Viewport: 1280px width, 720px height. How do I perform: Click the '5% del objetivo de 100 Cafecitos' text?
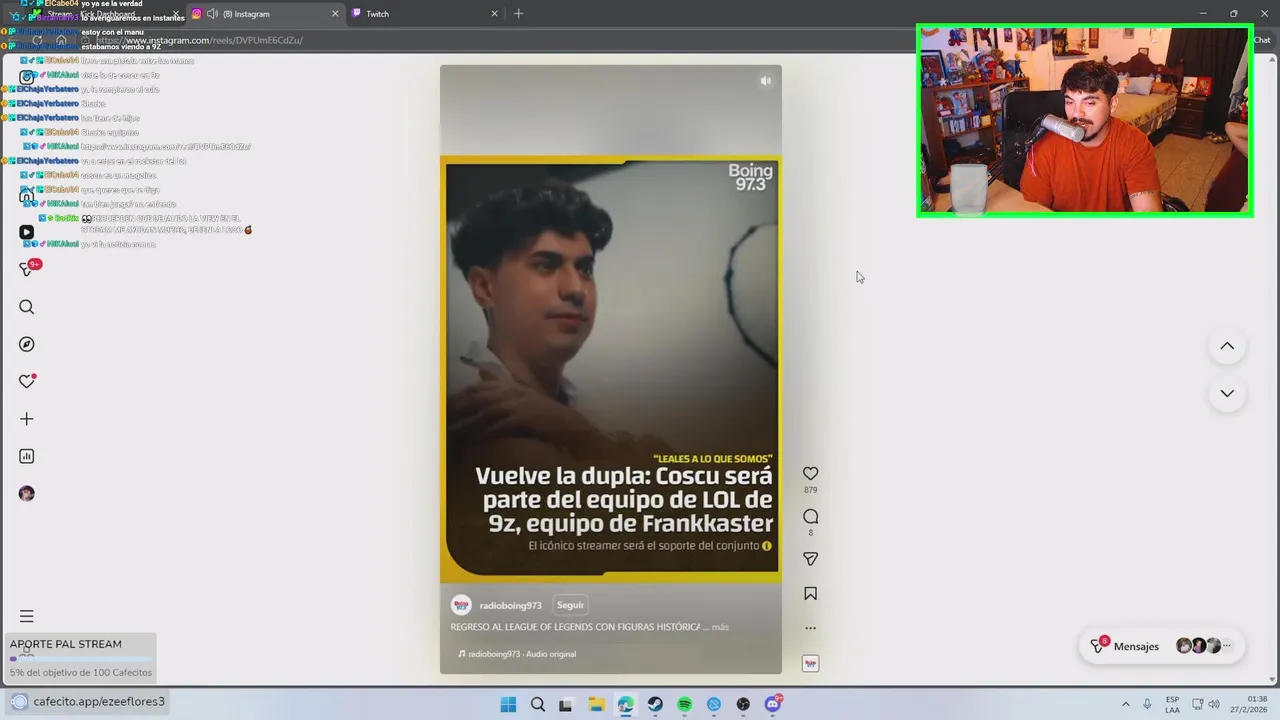[x=81, y=673]
